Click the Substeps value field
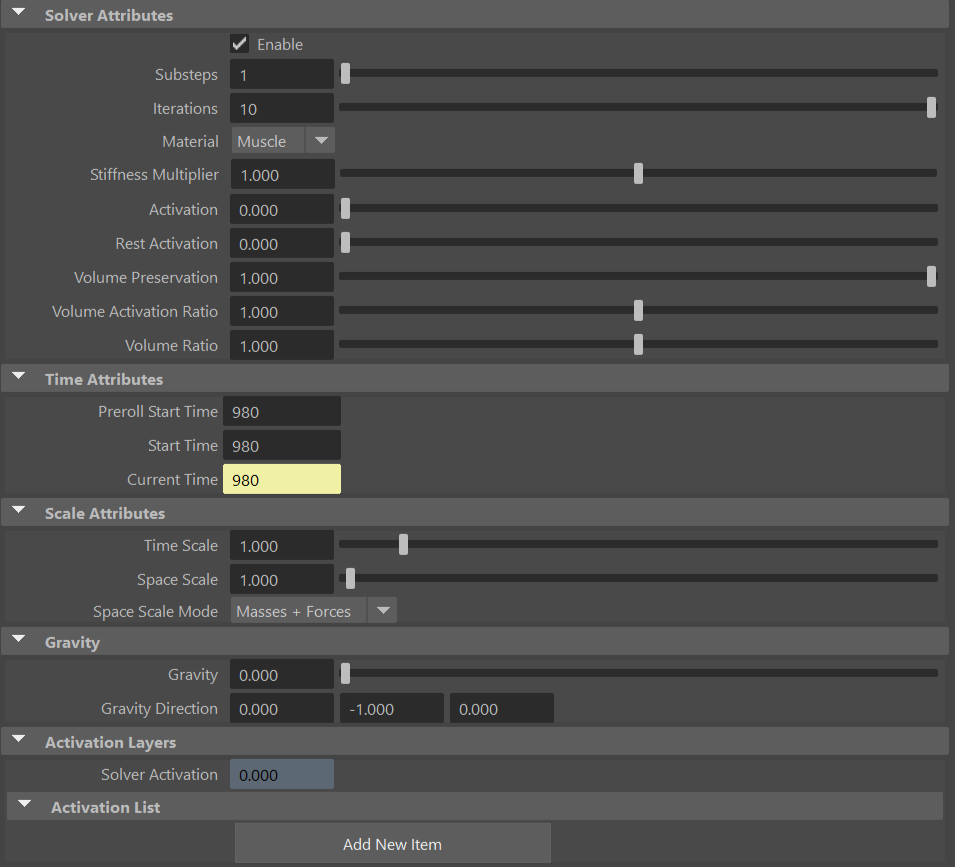The image size is (955, 867). tap(282, 74)
